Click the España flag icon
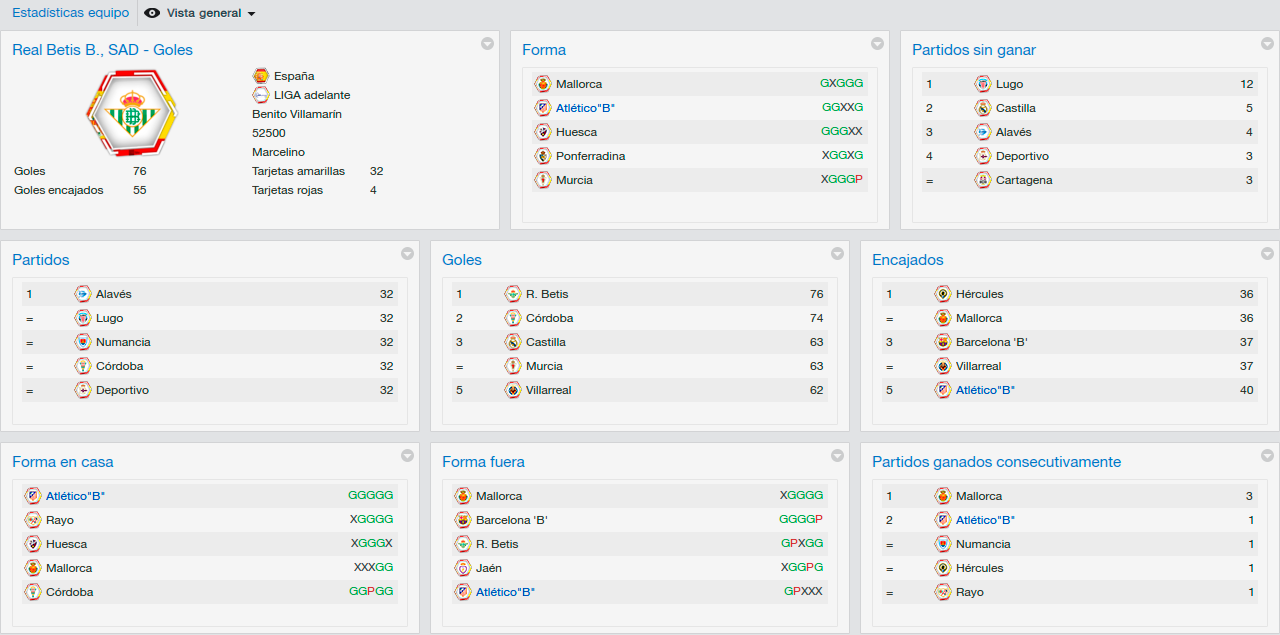Screen dimensions: 1280x635 (261, 76)
